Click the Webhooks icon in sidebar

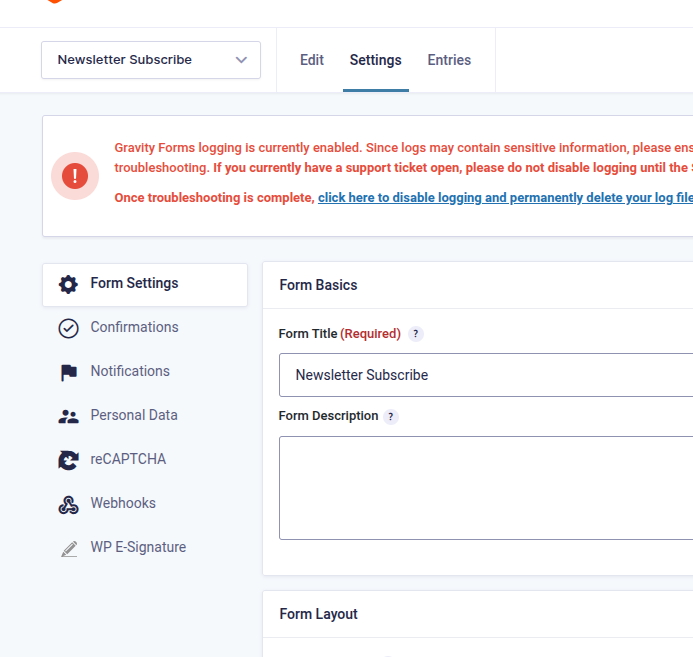point(68,504)
